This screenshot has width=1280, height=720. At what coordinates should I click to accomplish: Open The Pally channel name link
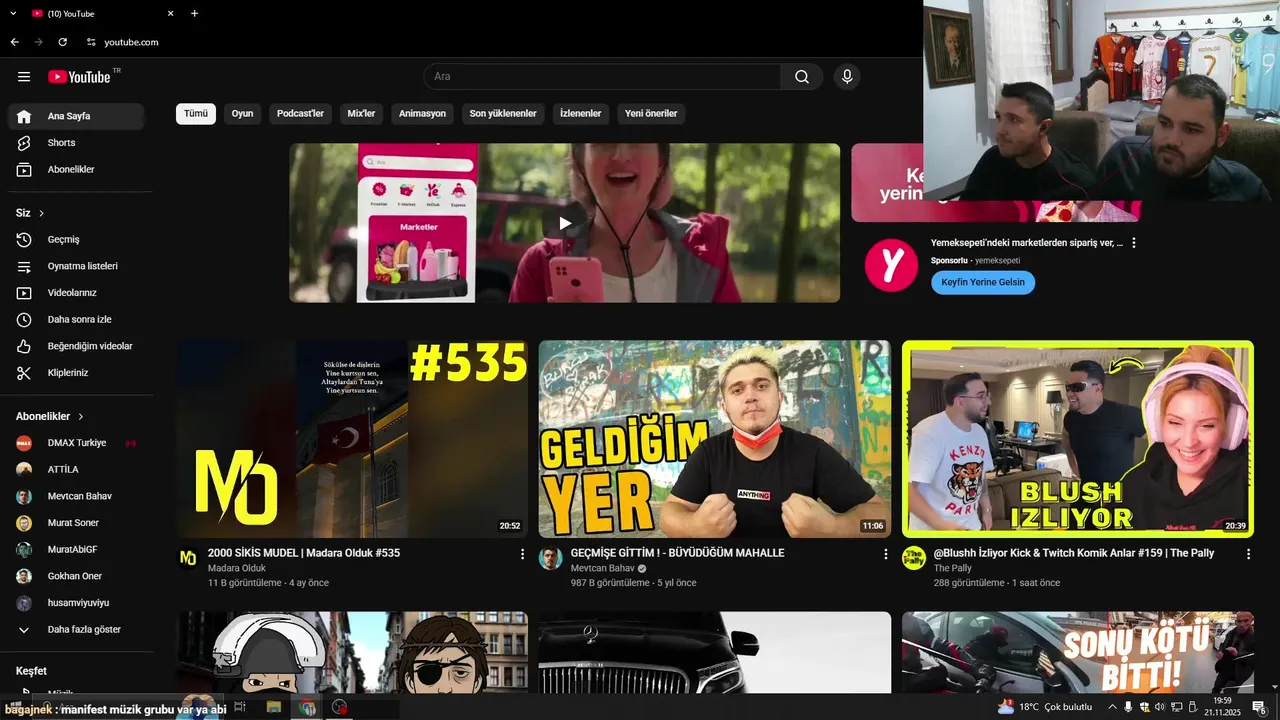pyautogui.click(x=953, y=568)
